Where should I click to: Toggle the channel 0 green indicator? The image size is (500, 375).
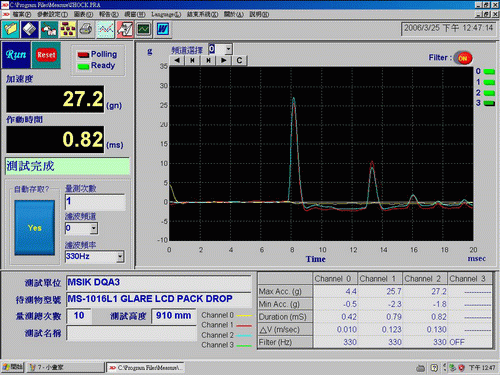click(x=489, y=72)
